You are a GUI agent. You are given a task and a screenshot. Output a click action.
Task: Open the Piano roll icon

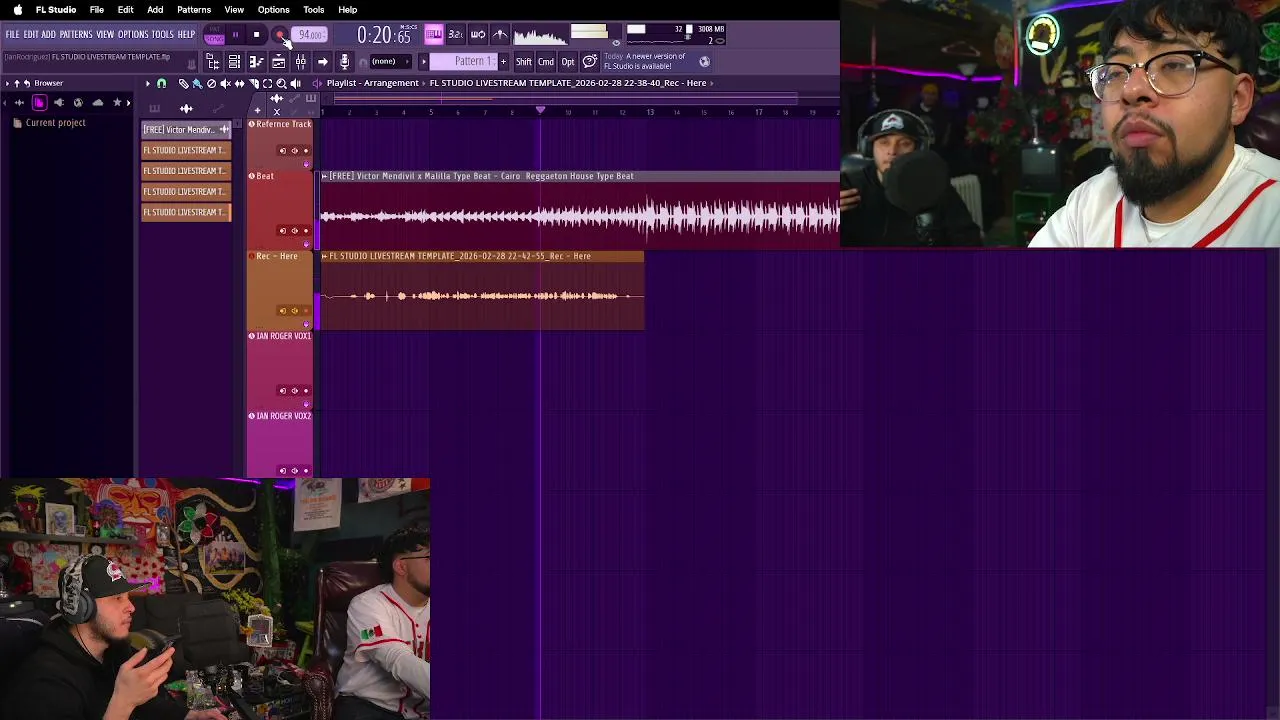256,62
